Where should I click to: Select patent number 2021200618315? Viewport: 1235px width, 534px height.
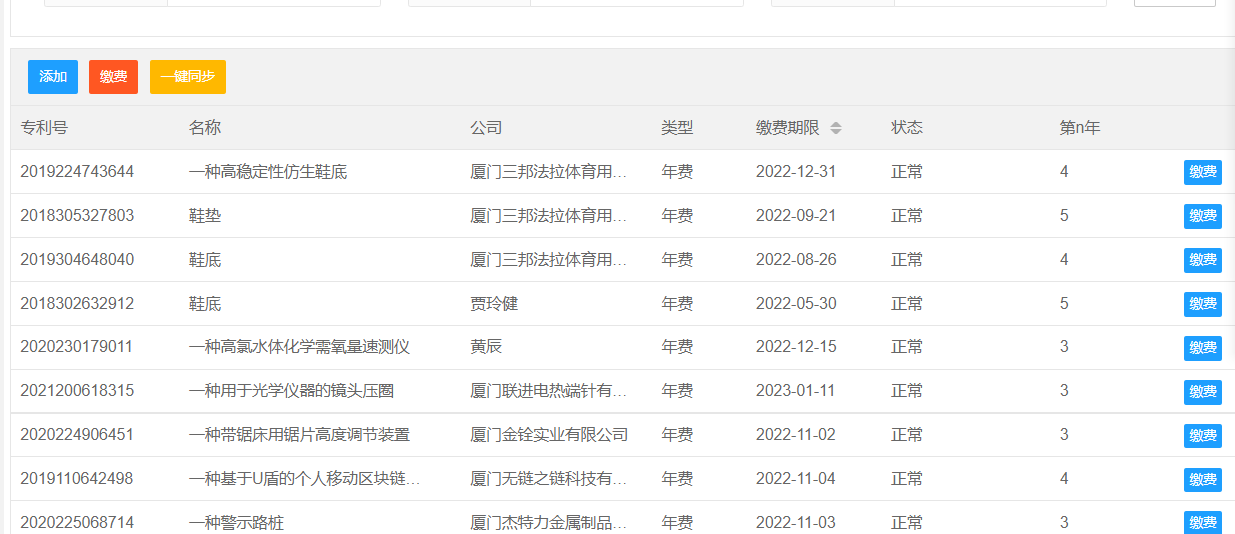tap(77, 391)
